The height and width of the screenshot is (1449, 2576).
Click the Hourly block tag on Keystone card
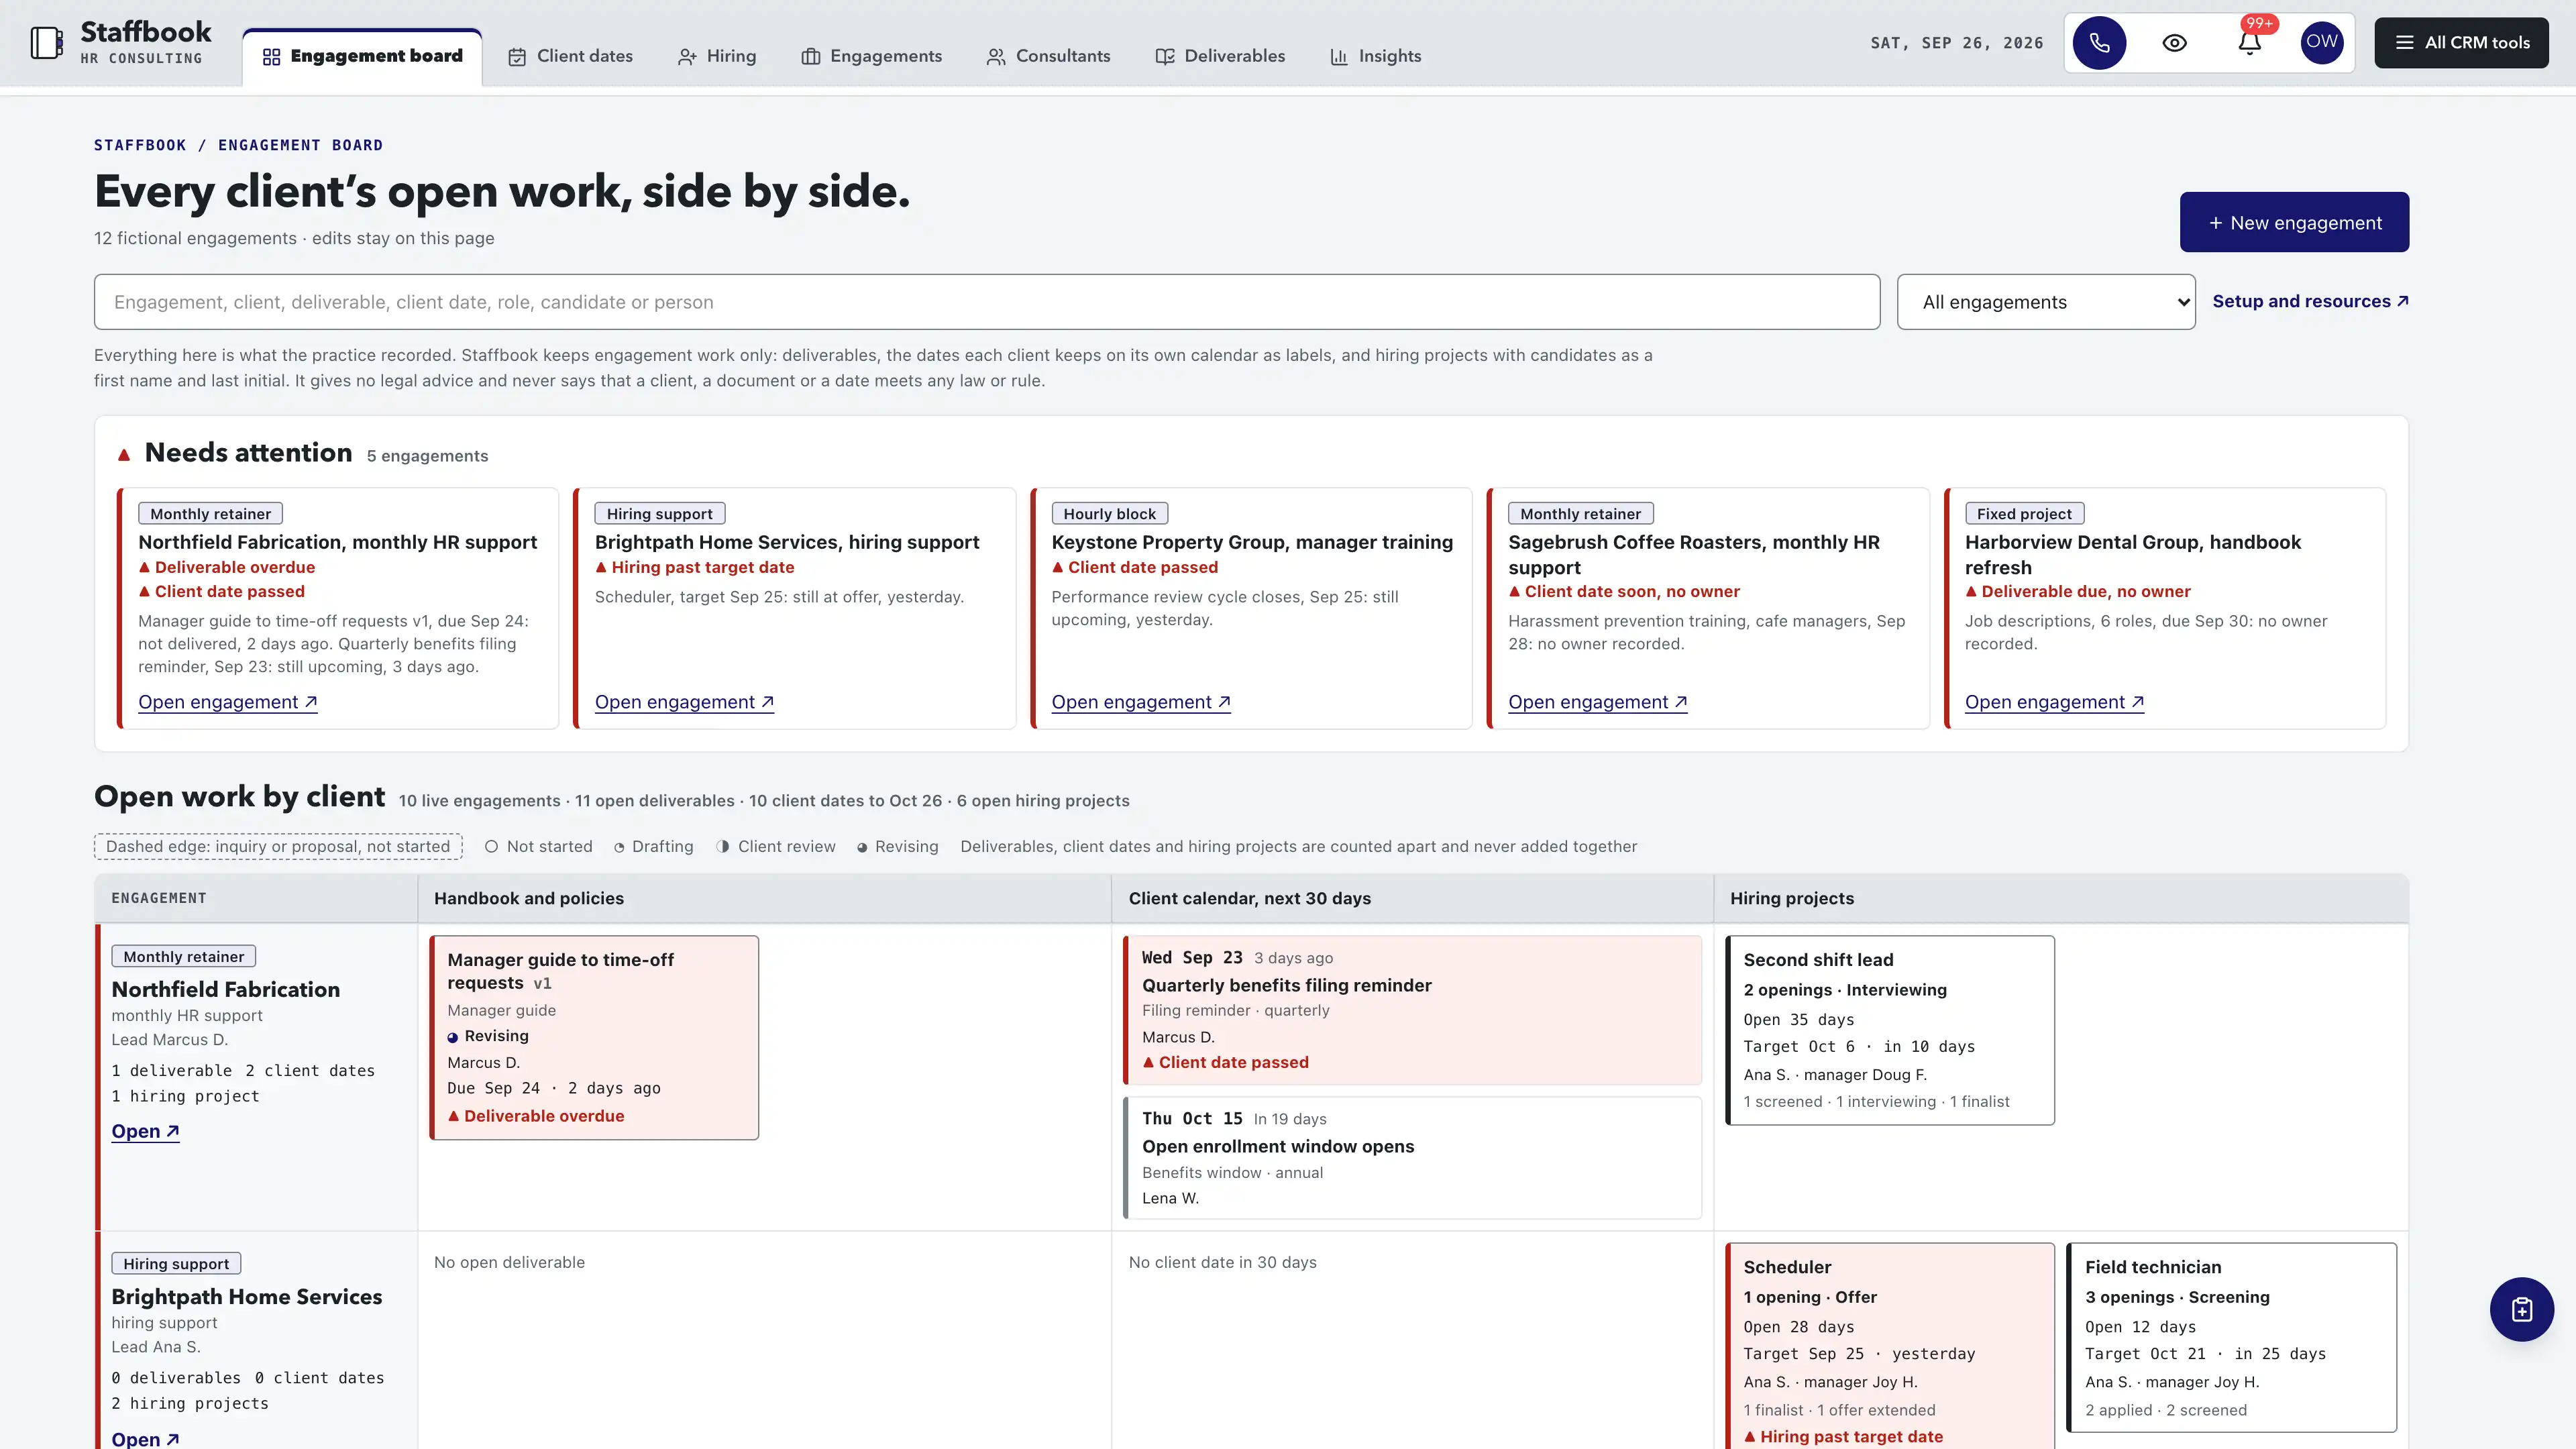(1109, 513)
